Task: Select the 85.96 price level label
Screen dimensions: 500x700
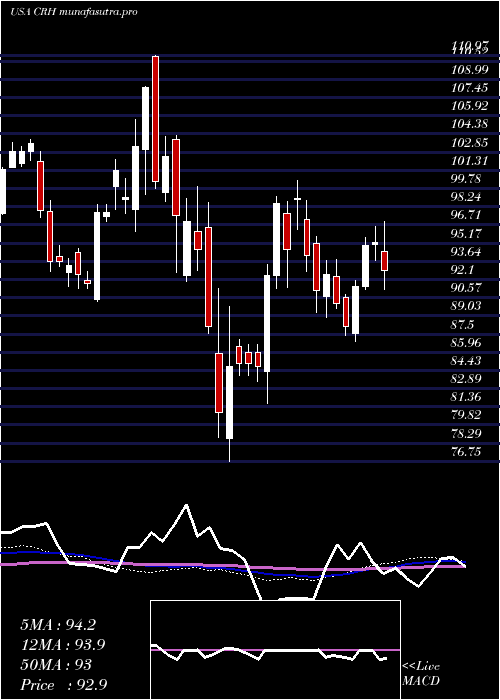Action: pyautogui.click(x=467, y=343)
